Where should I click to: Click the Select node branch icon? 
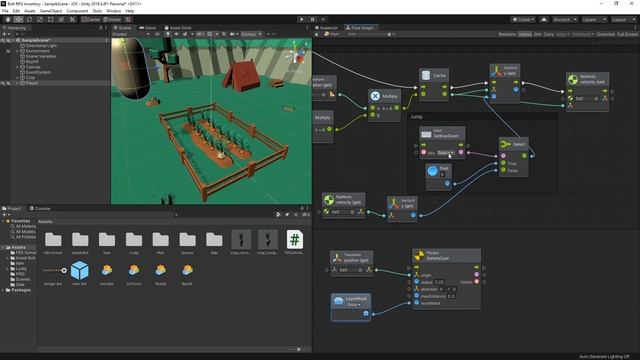point(505,144)
